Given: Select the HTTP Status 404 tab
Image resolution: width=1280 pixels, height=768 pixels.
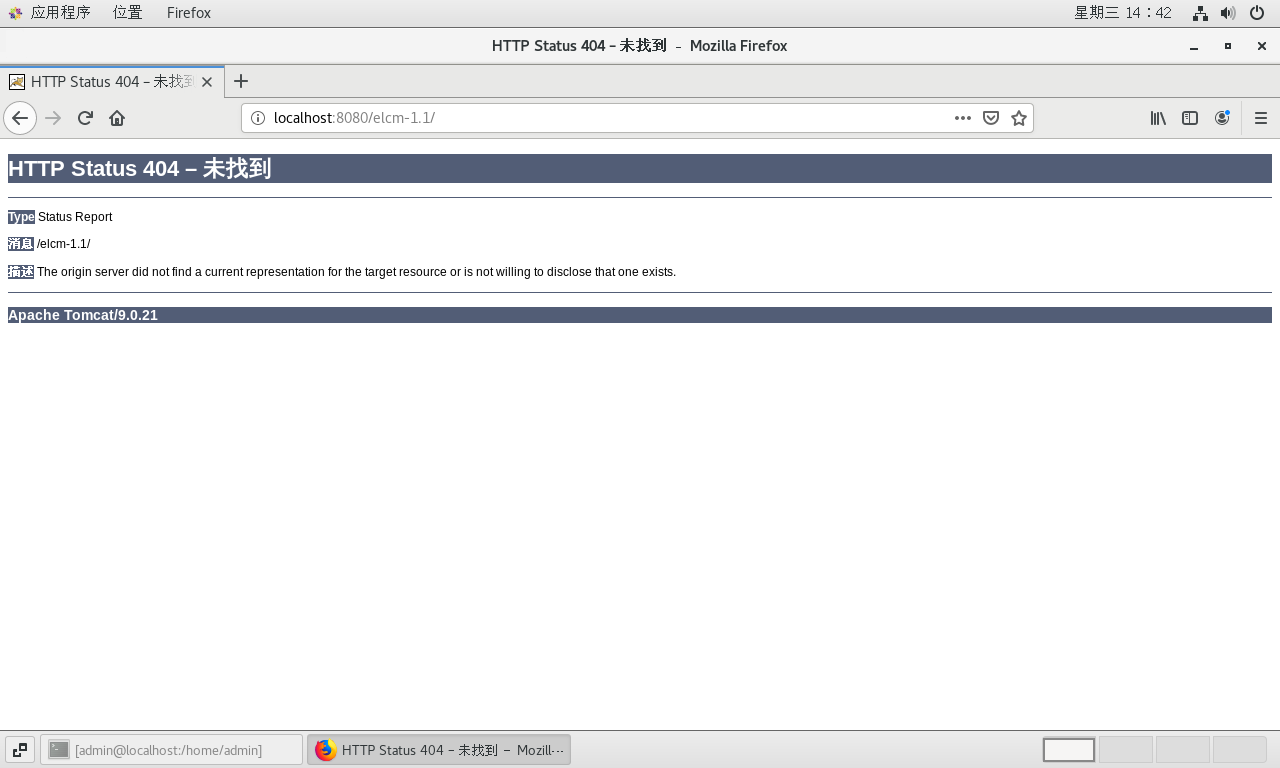Looking at the screenshot, I should (x=112, y=82).
